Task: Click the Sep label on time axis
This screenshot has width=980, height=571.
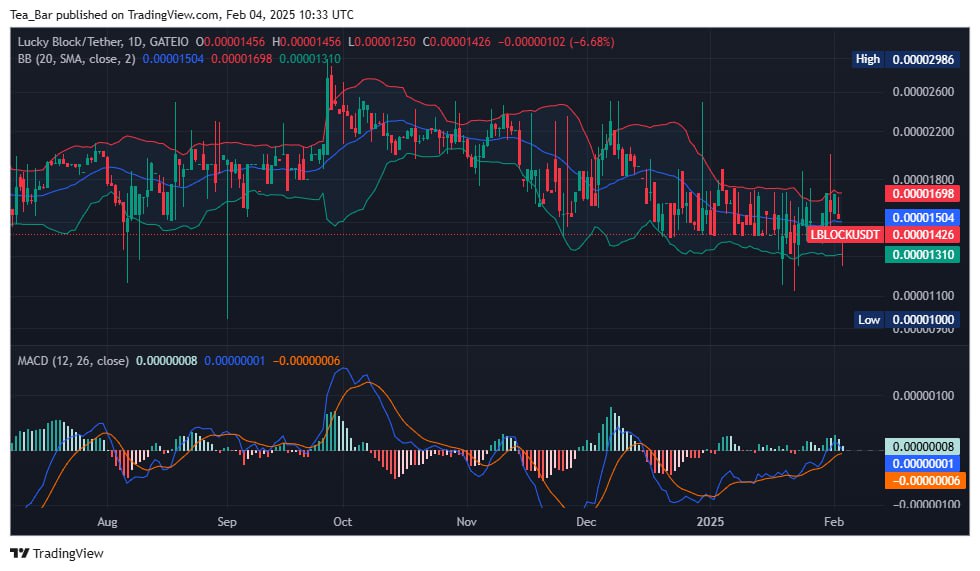Action: pos(227,522)
